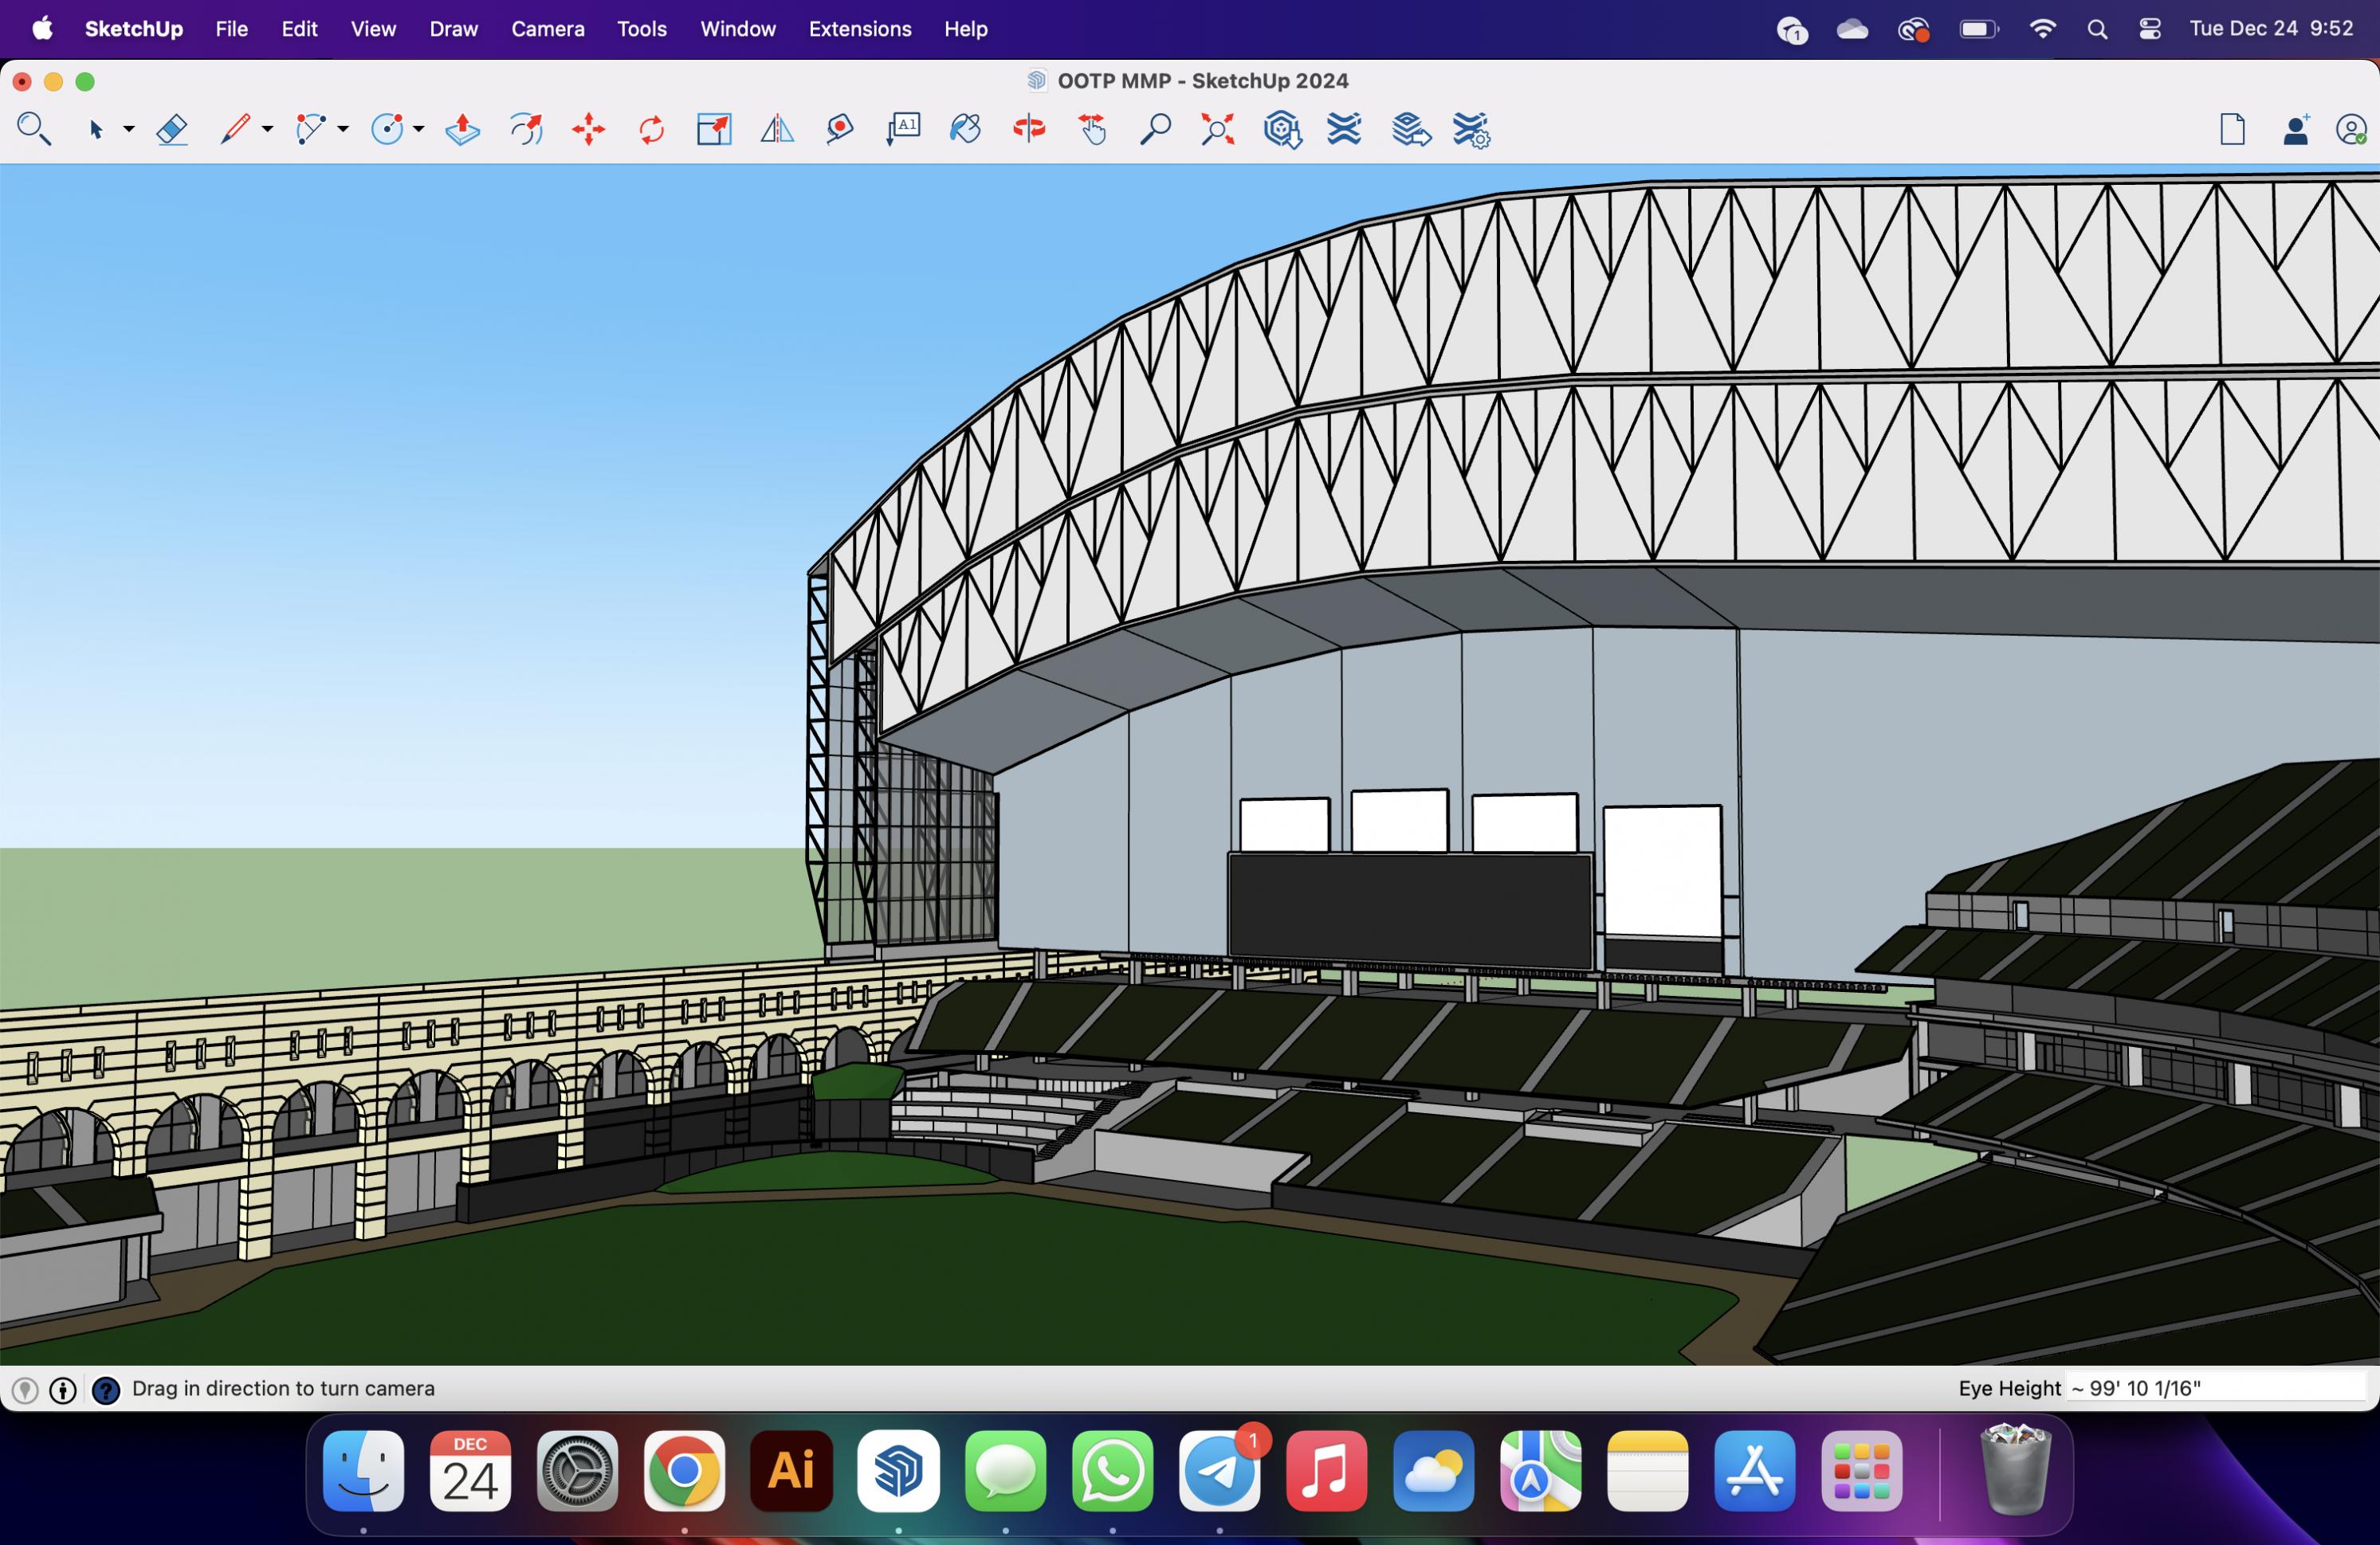
Task: Select the Rotate tool
Action: (651, 130)
